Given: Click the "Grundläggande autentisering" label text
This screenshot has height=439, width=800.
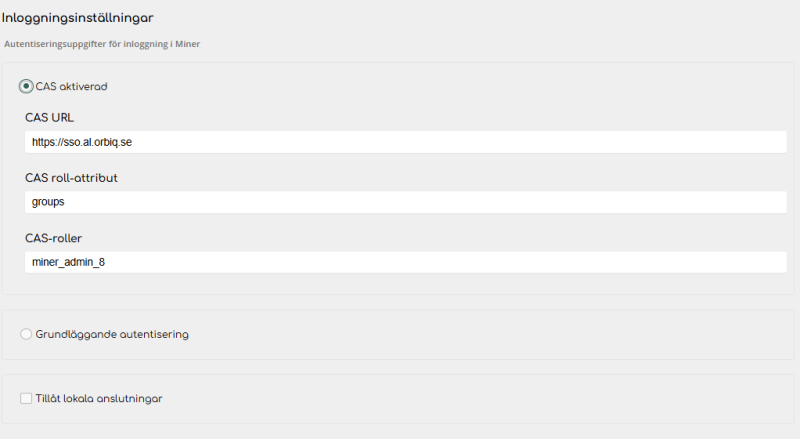Looking at the screenshot, I should click(112, 334).
